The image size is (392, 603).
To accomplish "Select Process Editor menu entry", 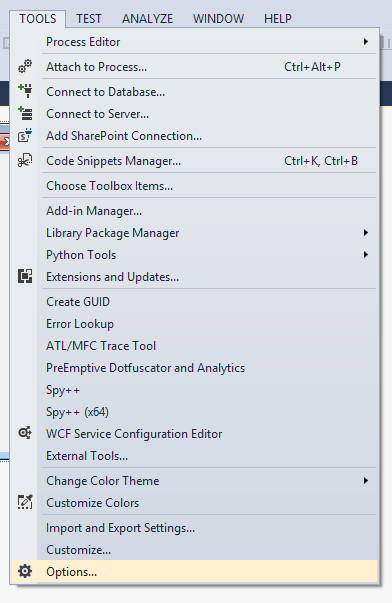I will coord(194,42).
